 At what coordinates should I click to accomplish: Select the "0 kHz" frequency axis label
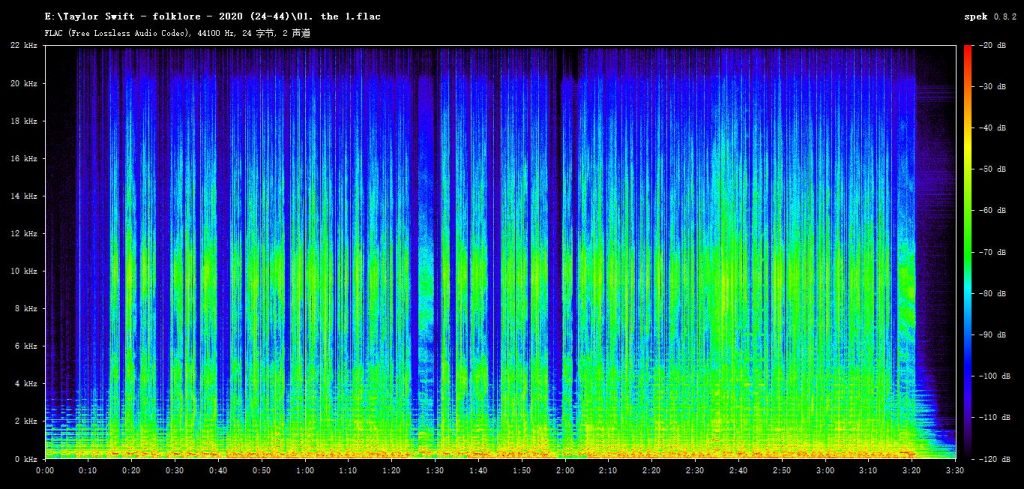[x=27, y=459]
